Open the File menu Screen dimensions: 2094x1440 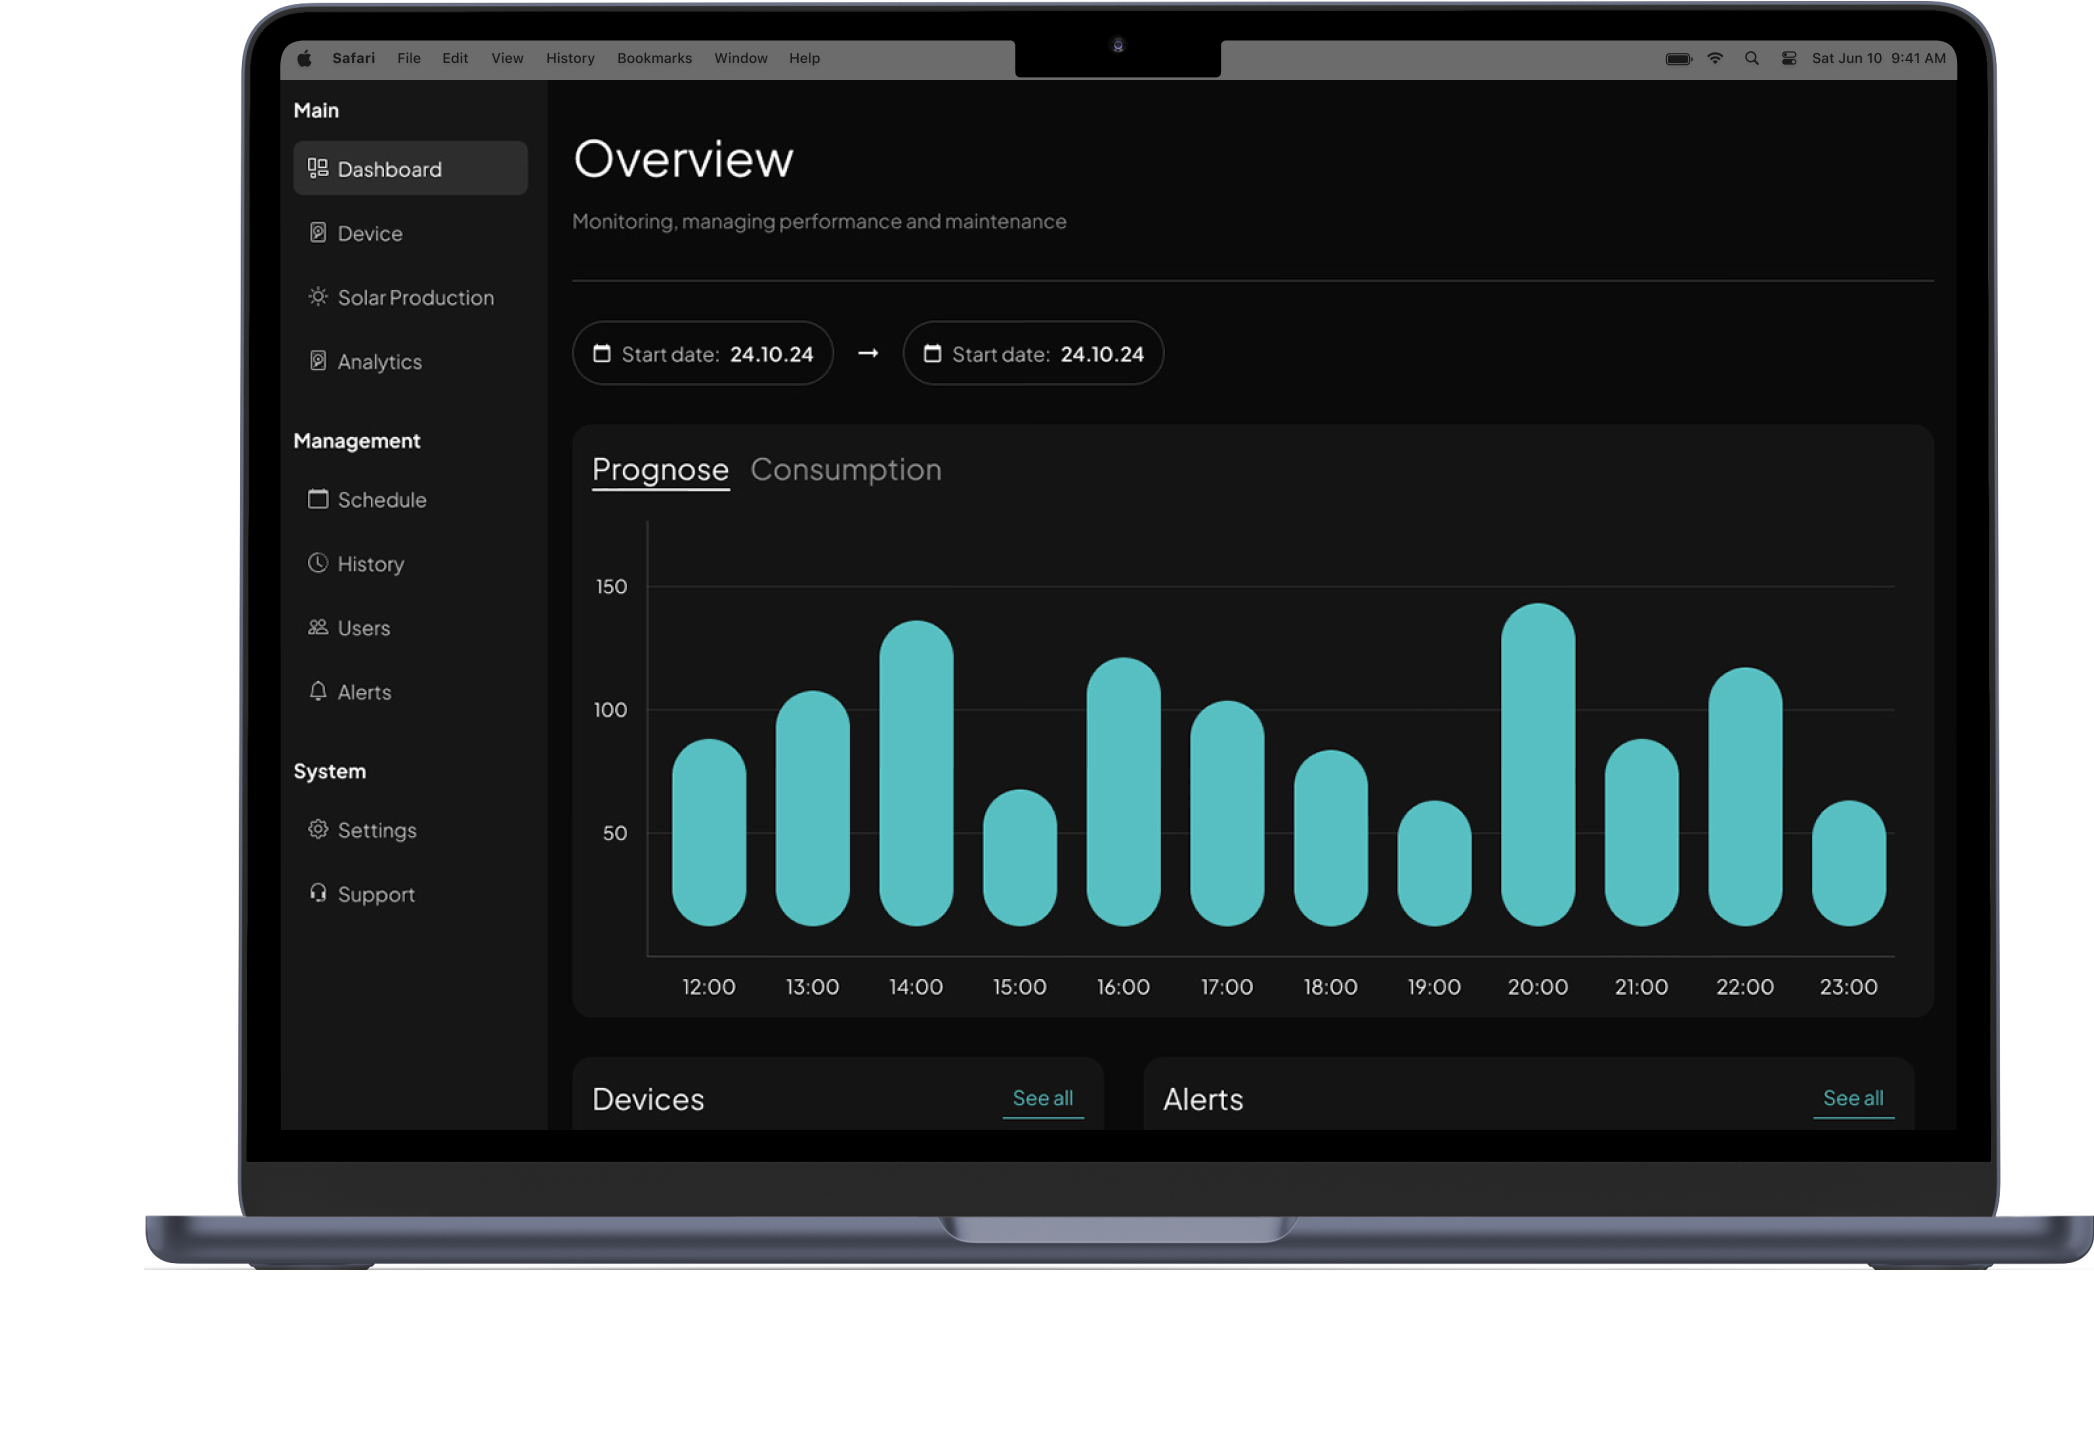click(408, 58)
